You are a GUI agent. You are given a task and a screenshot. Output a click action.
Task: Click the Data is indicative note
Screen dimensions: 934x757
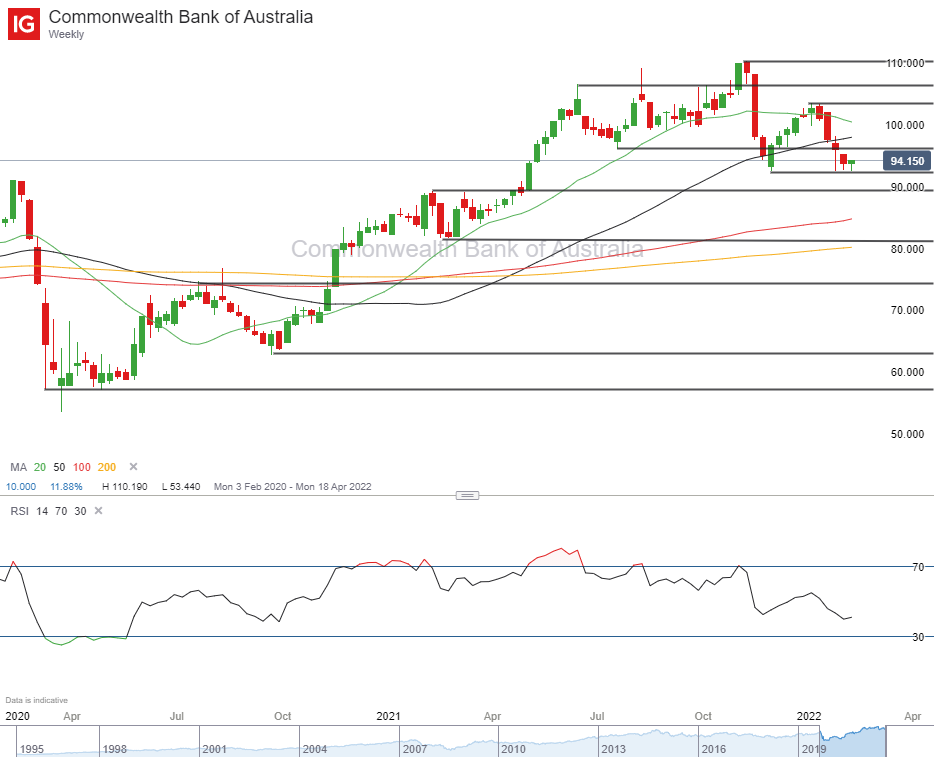pos(36,700)
